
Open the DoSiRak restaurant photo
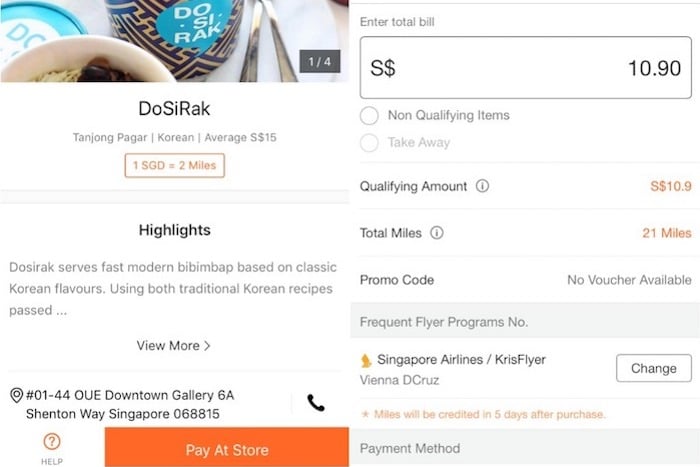[174, 41]
